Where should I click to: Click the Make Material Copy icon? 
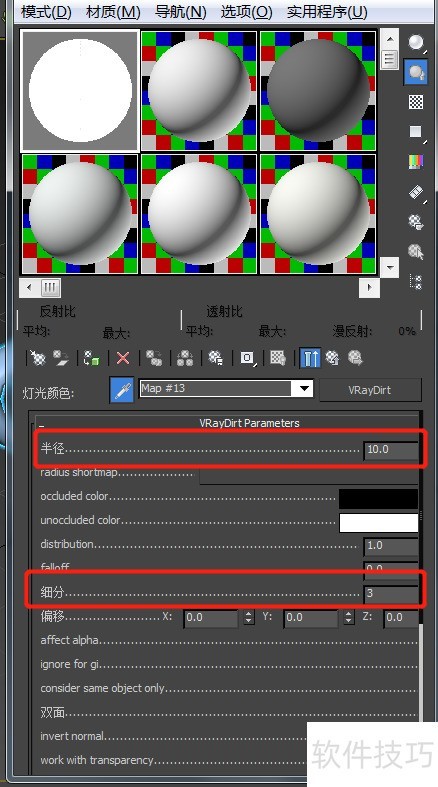(x=154, y=358)
